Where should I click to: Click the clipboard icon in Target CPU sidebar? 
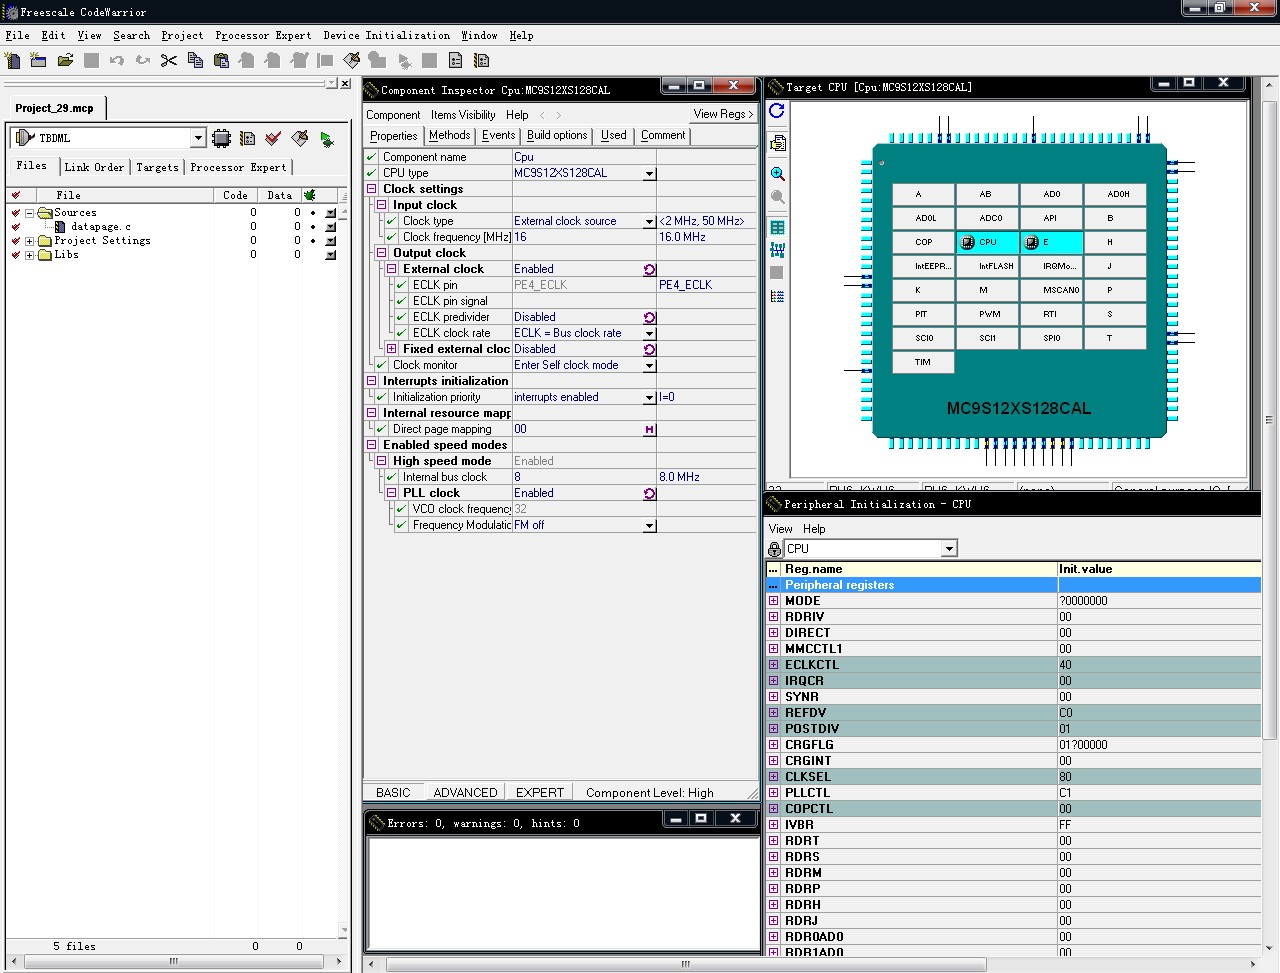tap(777, 143)
